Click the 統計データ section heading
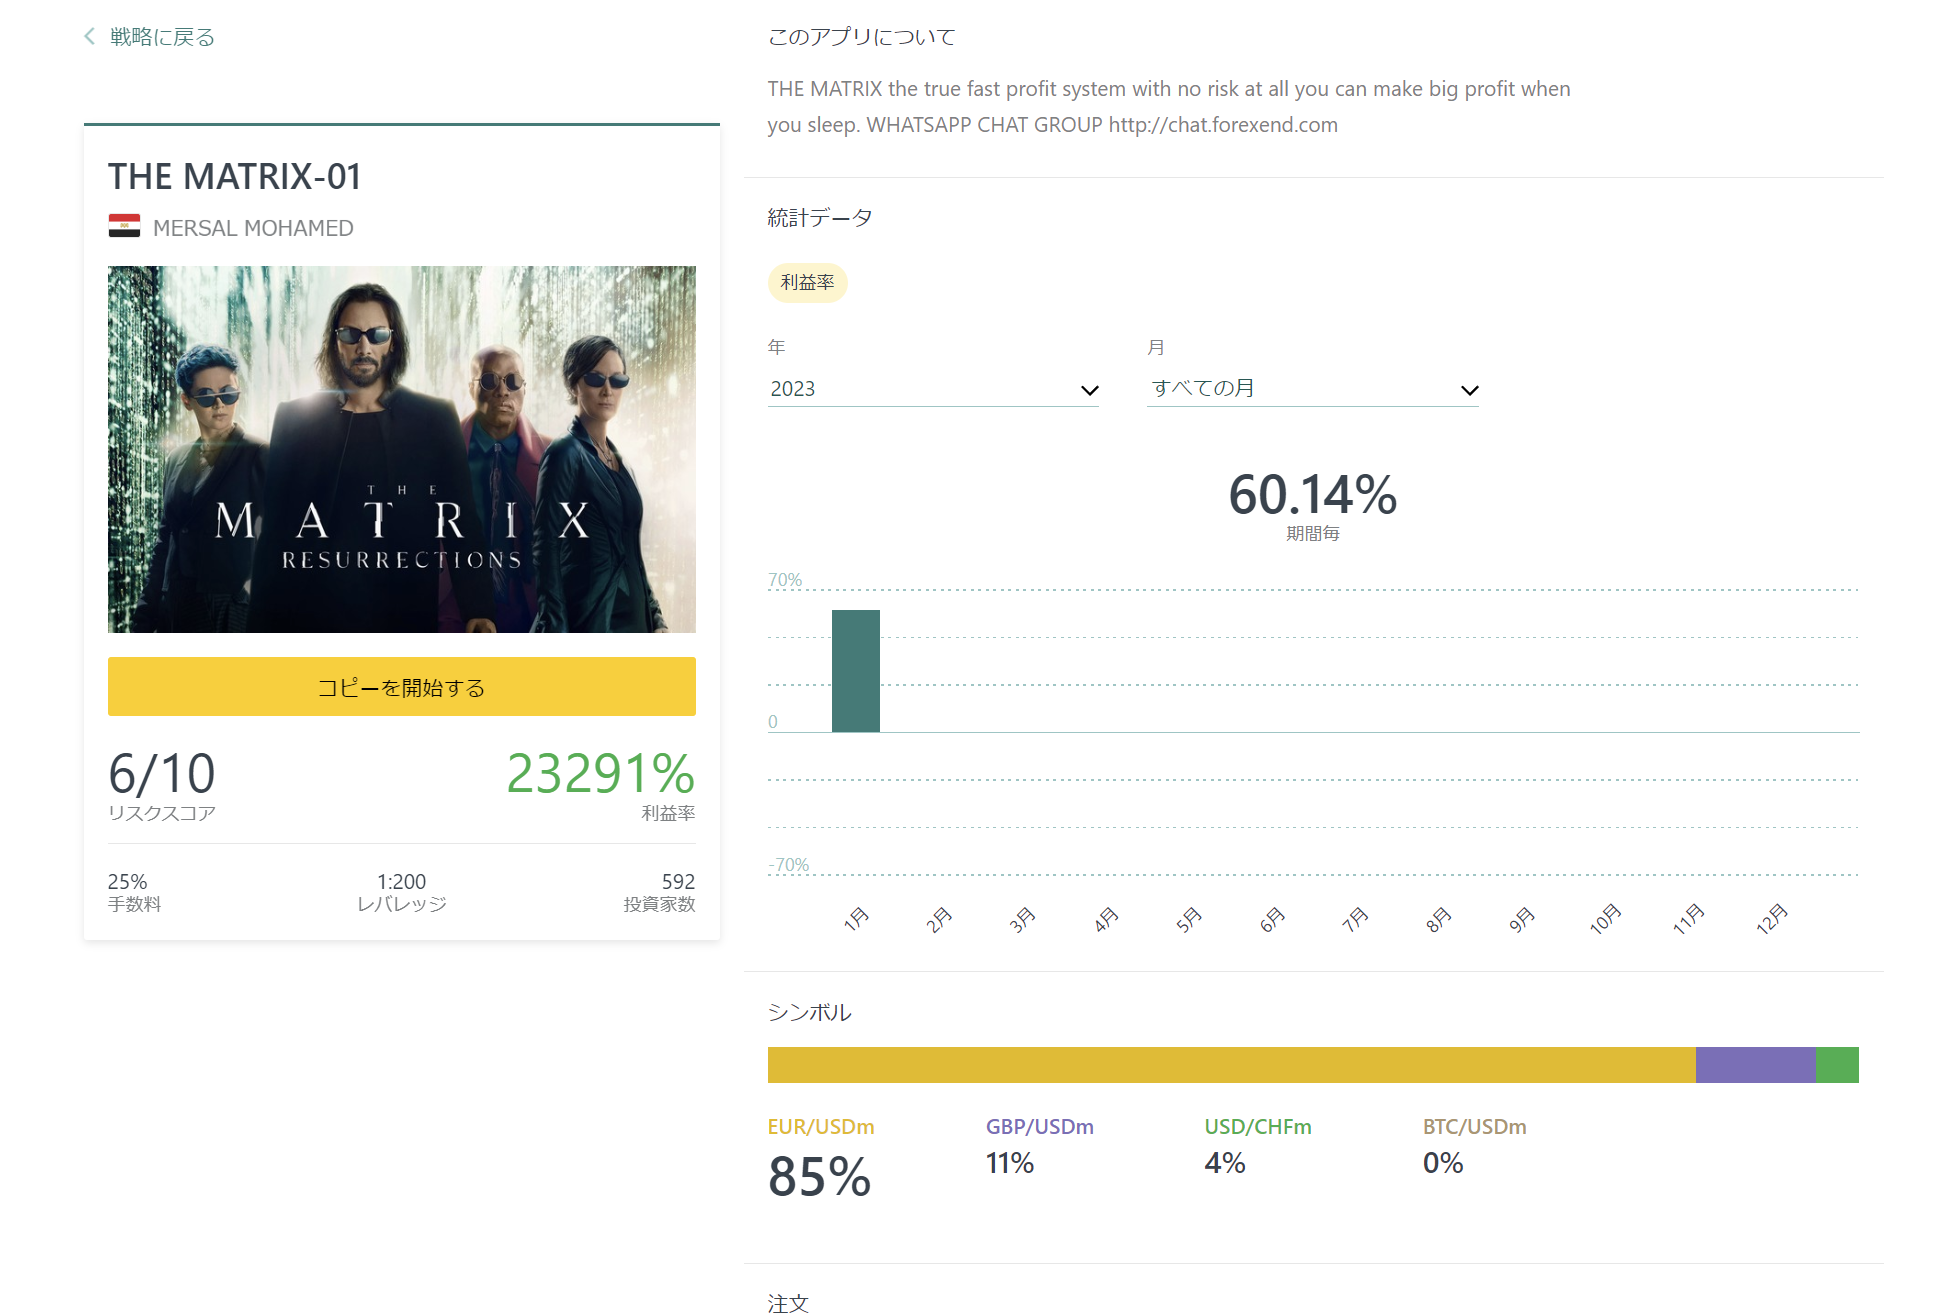1952x1313 pixels. (x=820, y=218)
